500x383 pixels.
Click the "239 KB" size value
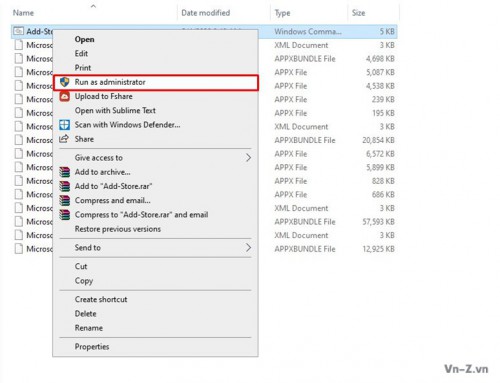coord(383,99)
